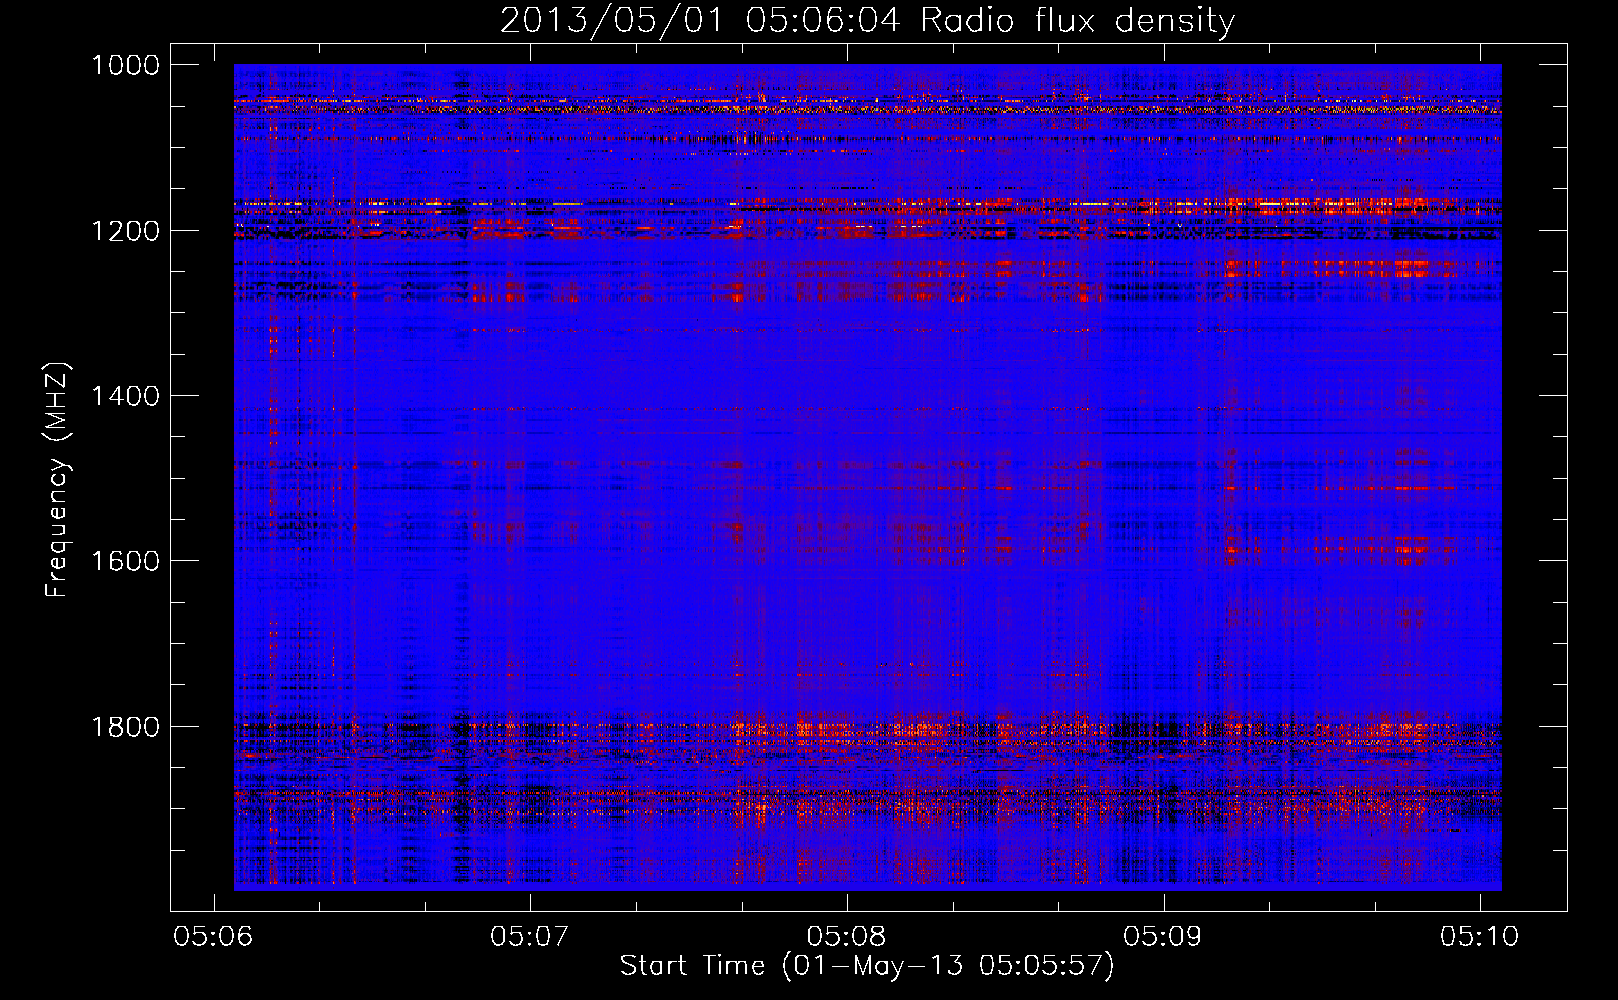Click the 'Frequency (MHZ)' axis label
The height and width of the screenshot is (1000, 1618).
tap(57, 480)
